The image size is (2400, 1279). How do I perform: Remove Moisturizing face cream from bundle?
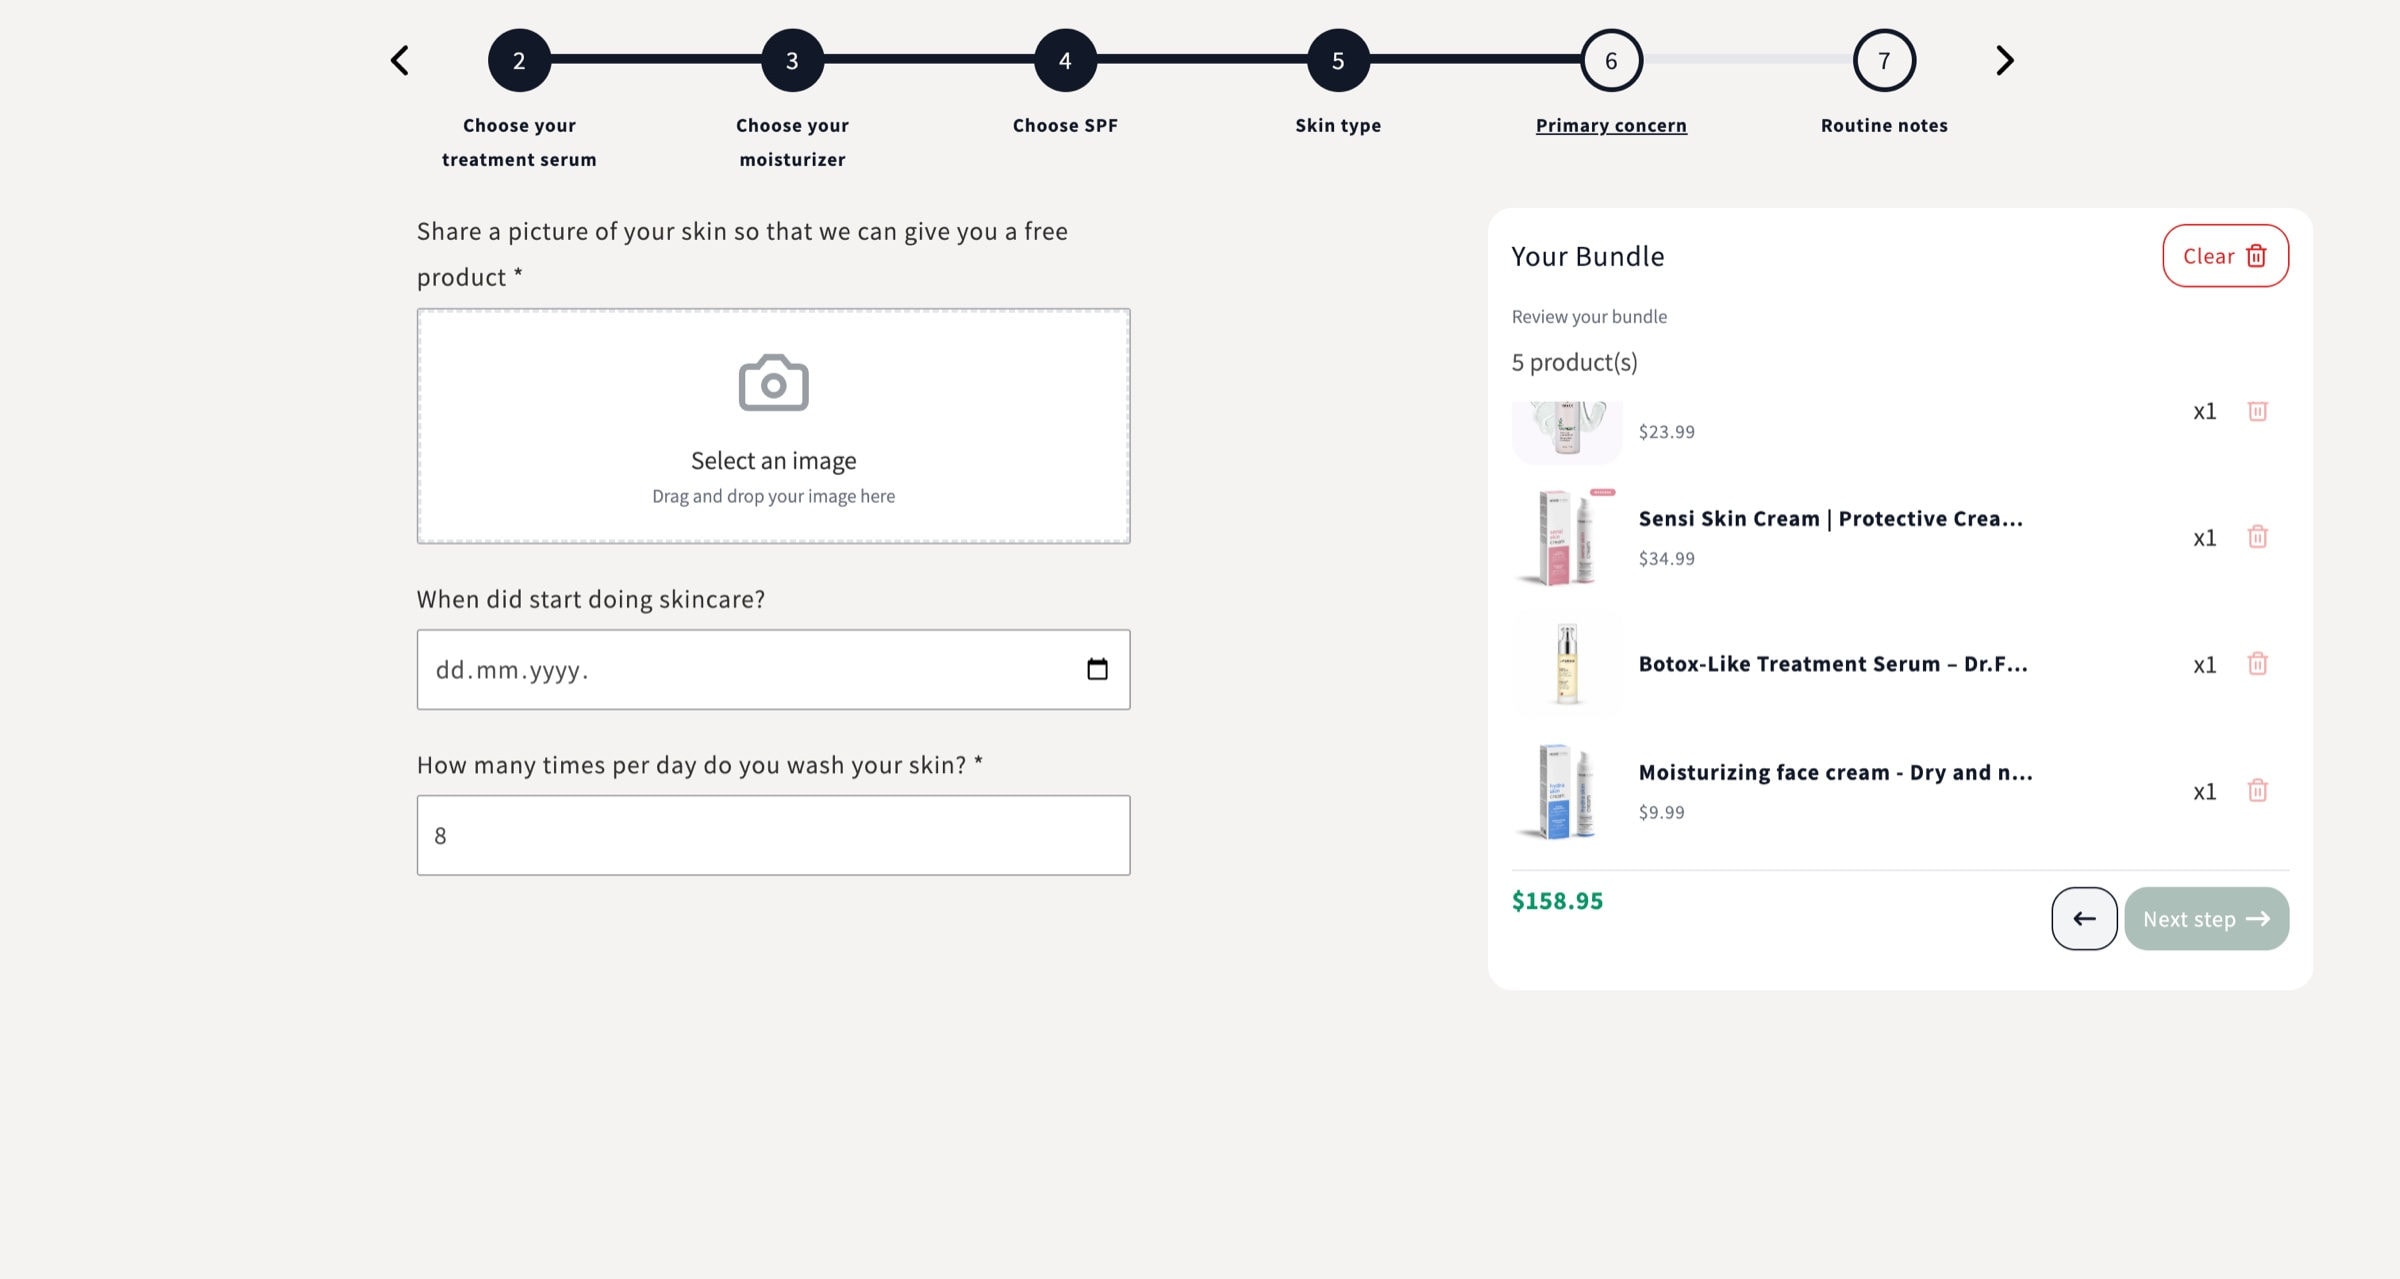tap(2257, 791)
